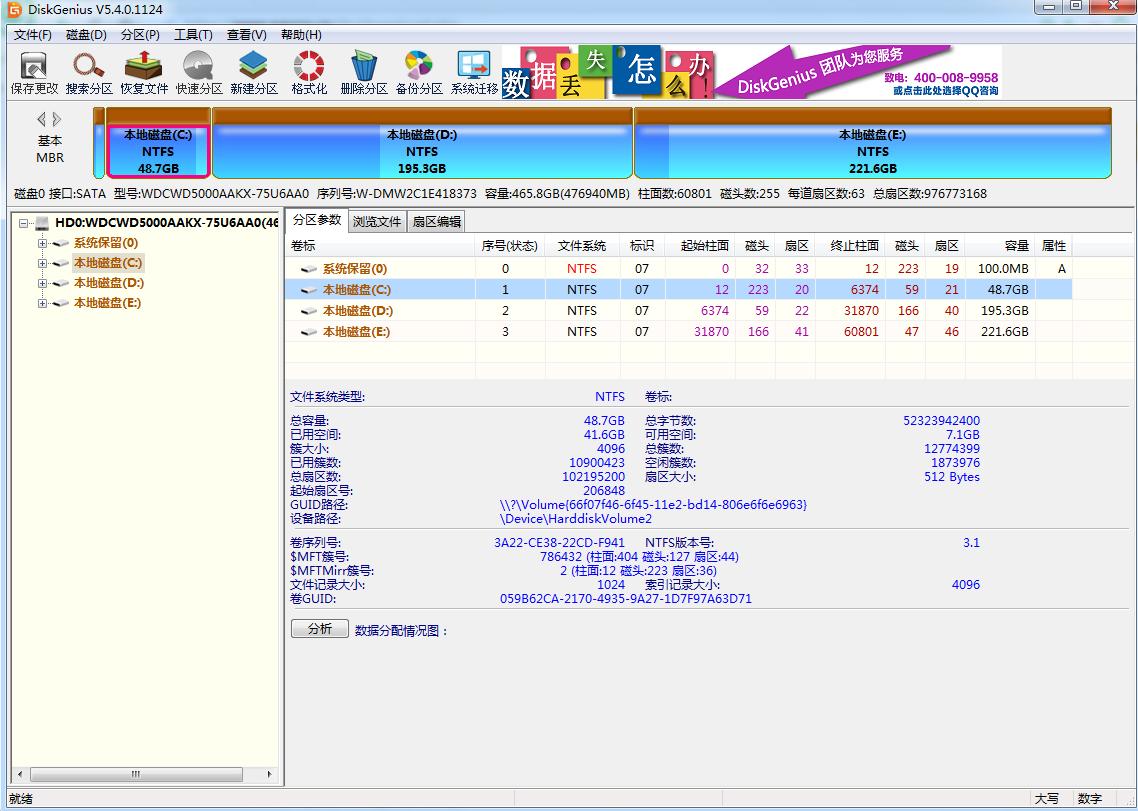This screenshot has width=1138, height=811.
Task: Select the 搜索分区 (Search Partition) tool
Action: click(87, 71)
